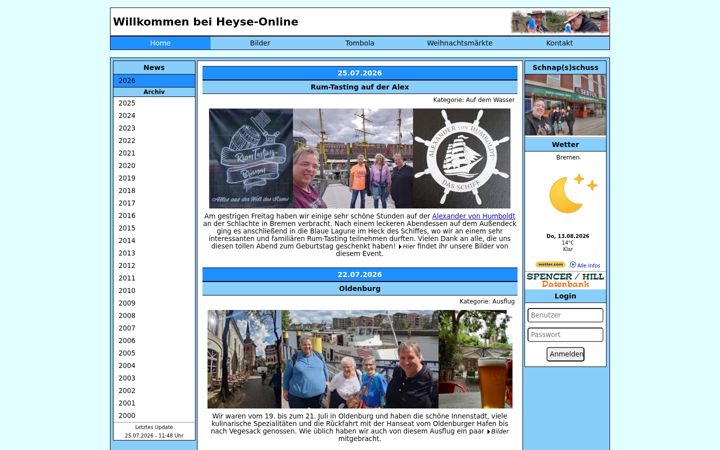Open the Schnap(s)schuss snapshot image

coord(565,105)
